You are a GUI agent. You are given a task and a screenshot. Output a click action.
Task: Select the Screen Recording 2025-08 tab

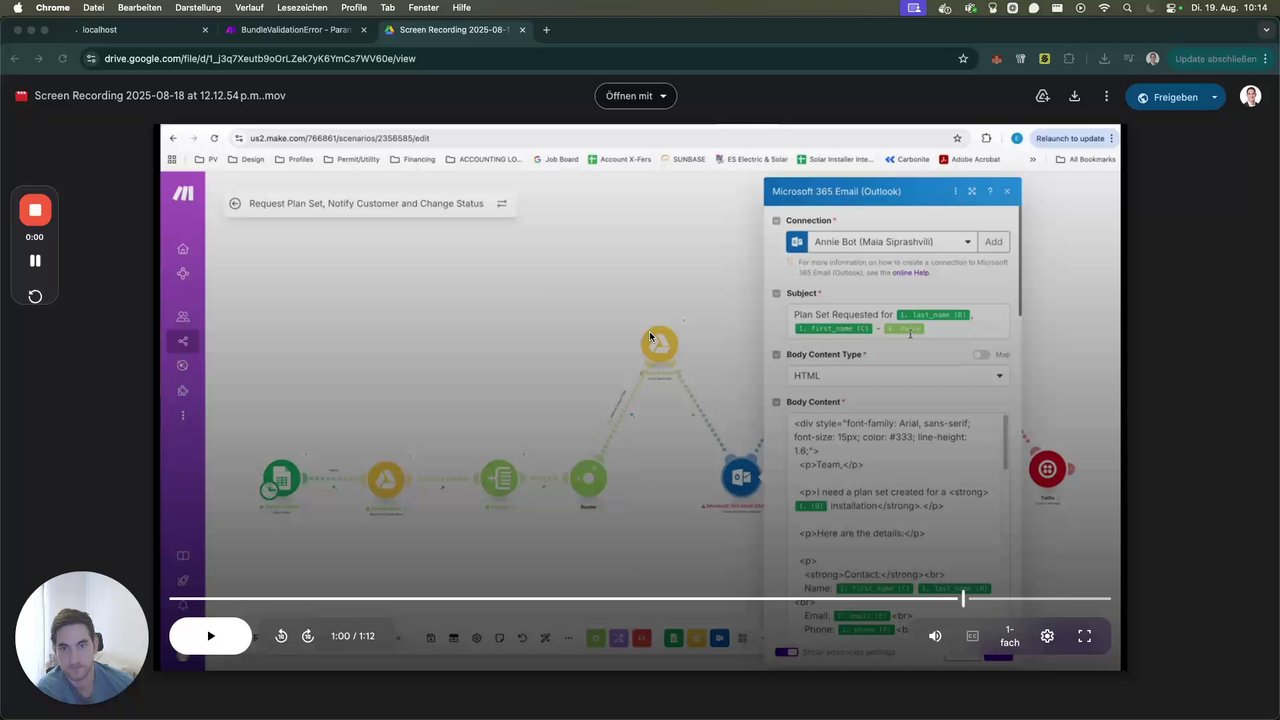pos(454,30)
